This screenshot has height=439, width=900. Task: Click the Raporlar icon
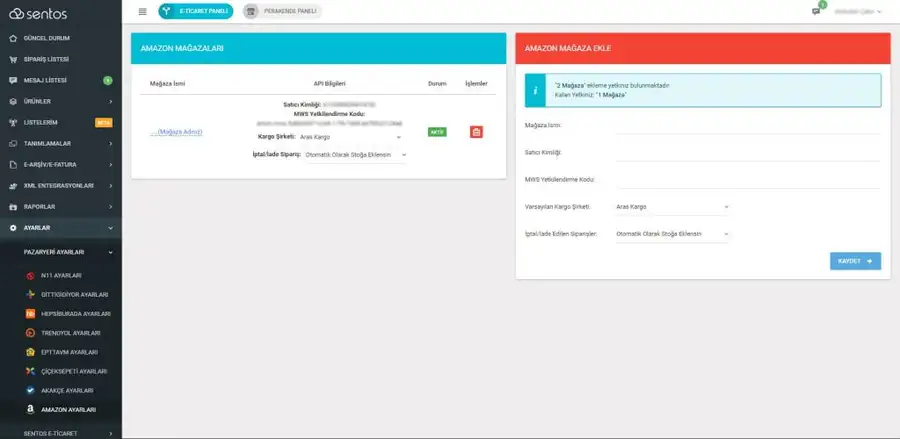point(13,207)
